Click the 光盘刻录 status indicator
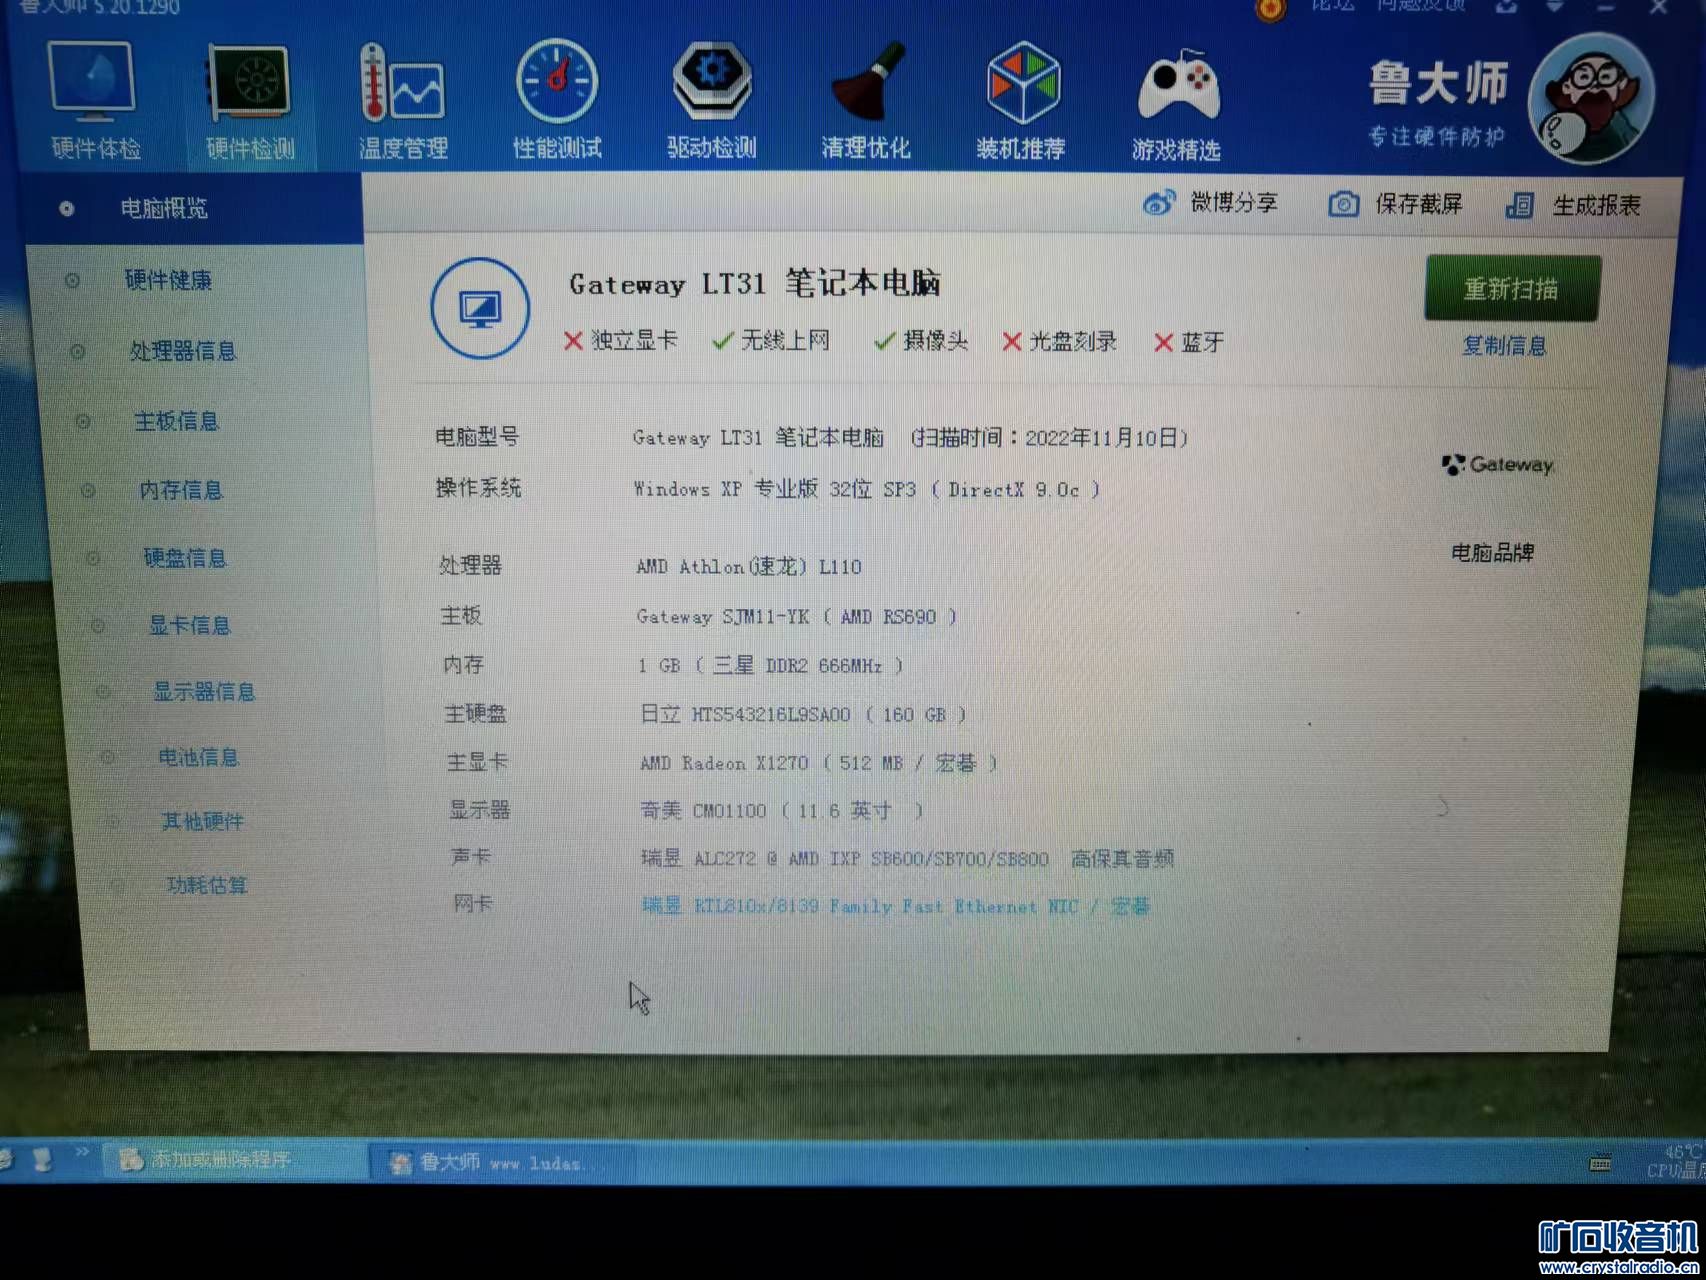Image resolution: width=1706 pixels, height=1280 pixels. tap(1059, 342)
